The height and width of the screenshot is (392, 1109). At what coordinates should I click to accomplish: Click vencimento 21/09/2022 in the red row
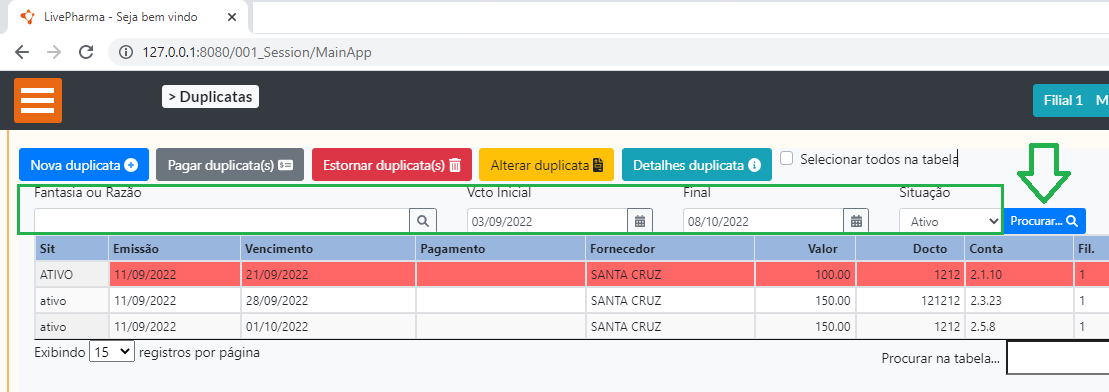(327, 274)
